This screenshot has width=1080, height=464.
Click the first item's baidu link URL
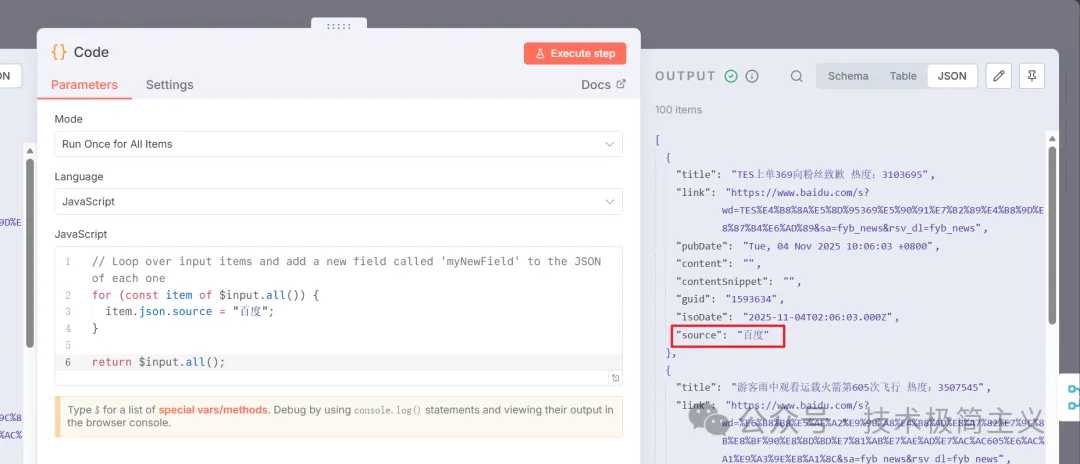tap(883, 210)
